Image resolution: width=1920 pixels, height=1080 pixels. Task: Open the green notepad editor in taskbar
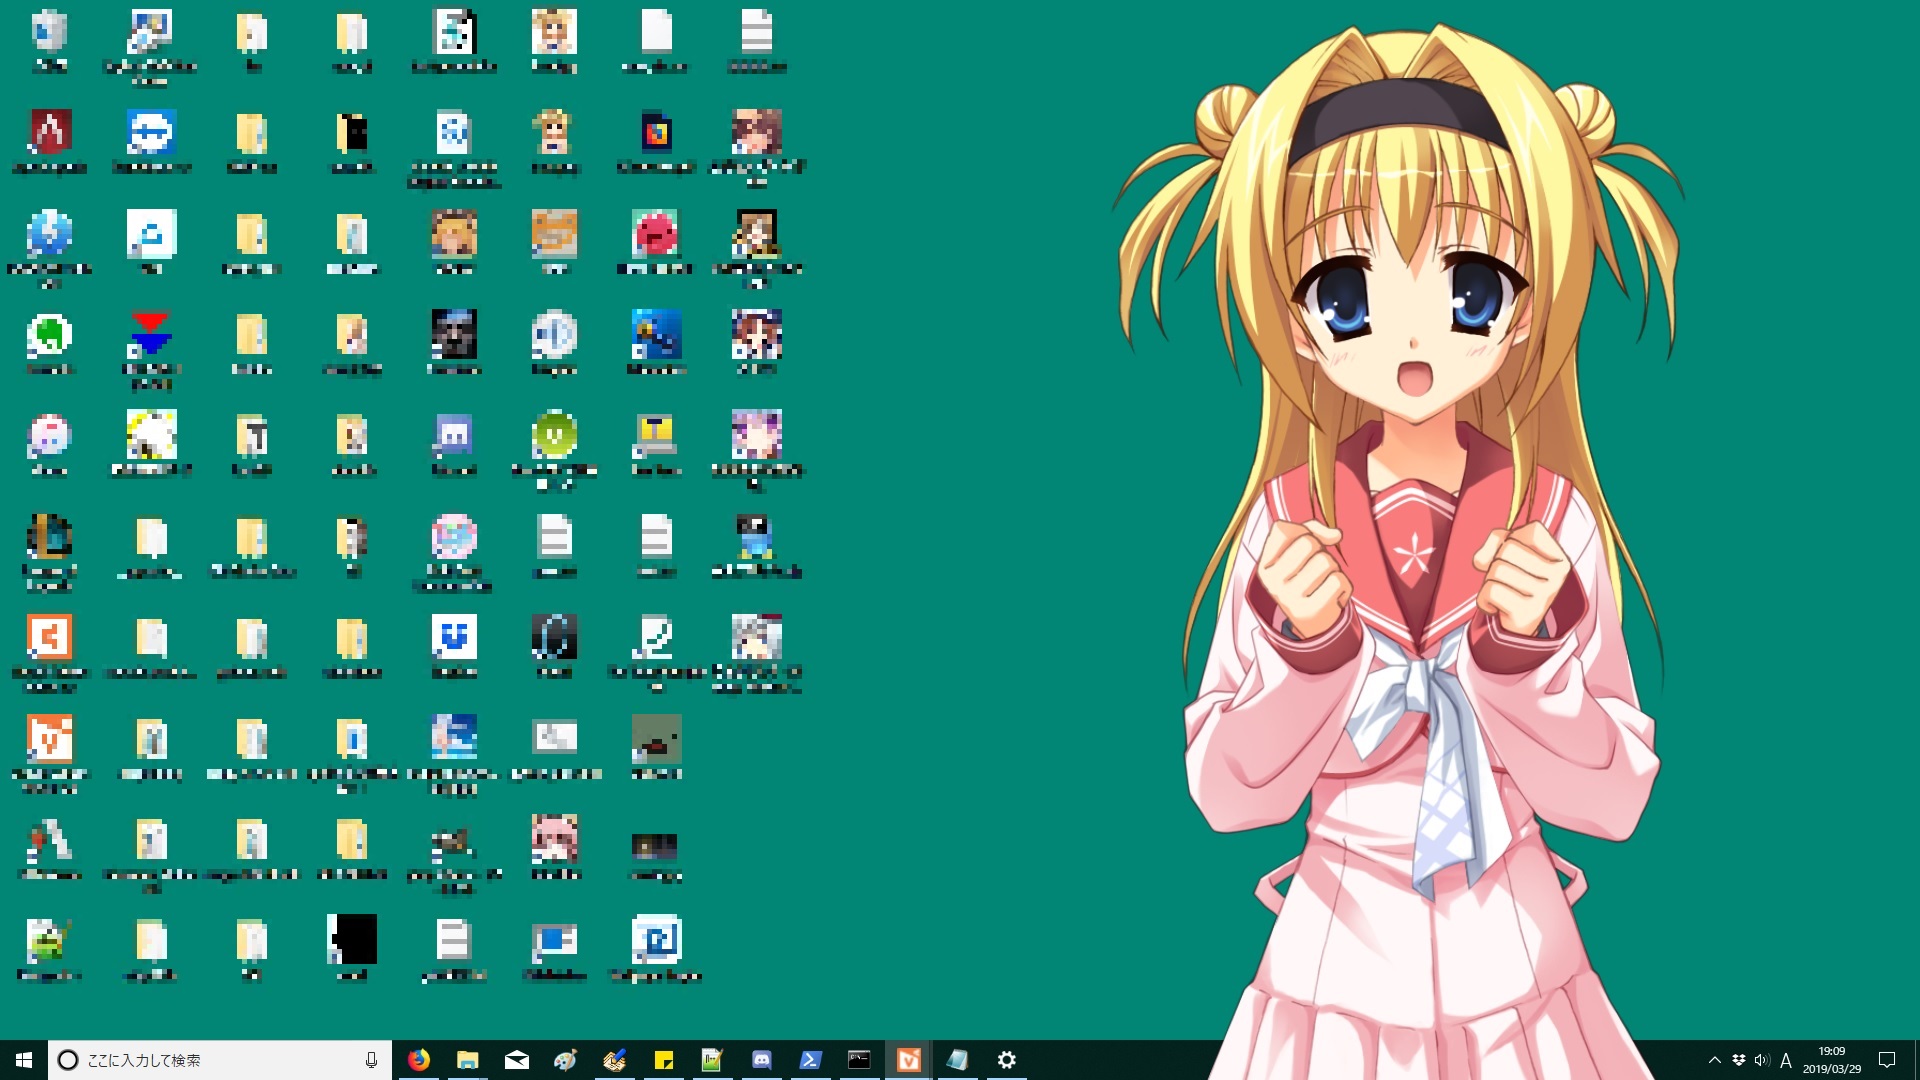712,1060
